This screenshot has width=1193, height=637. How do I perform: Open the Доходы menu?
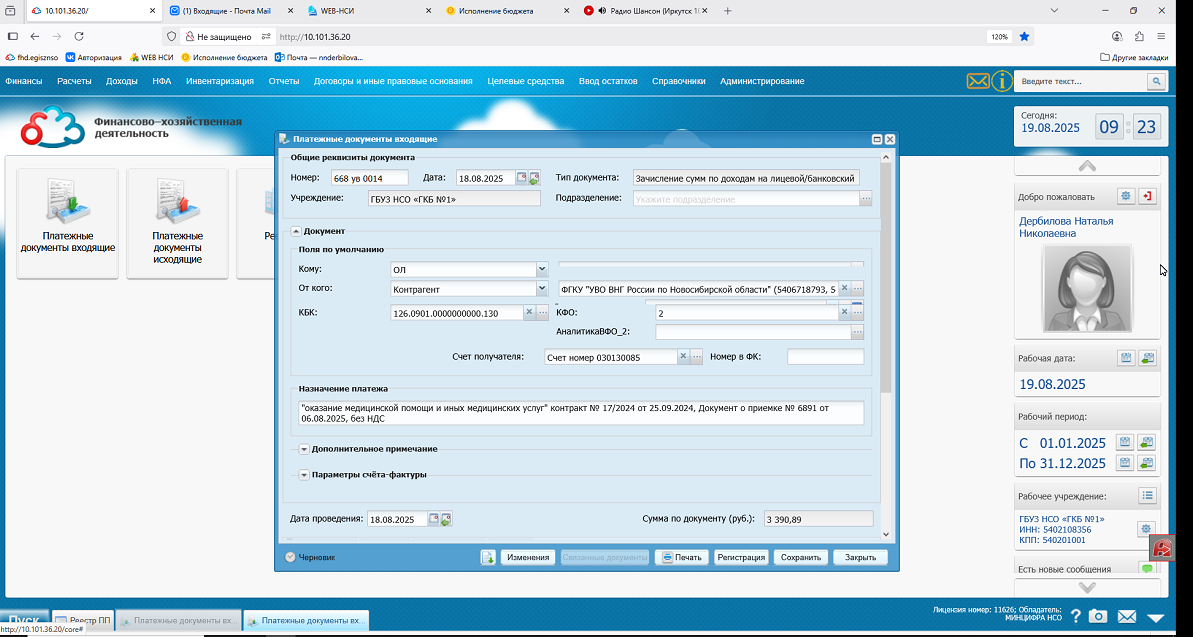click(x=122, y=81)
